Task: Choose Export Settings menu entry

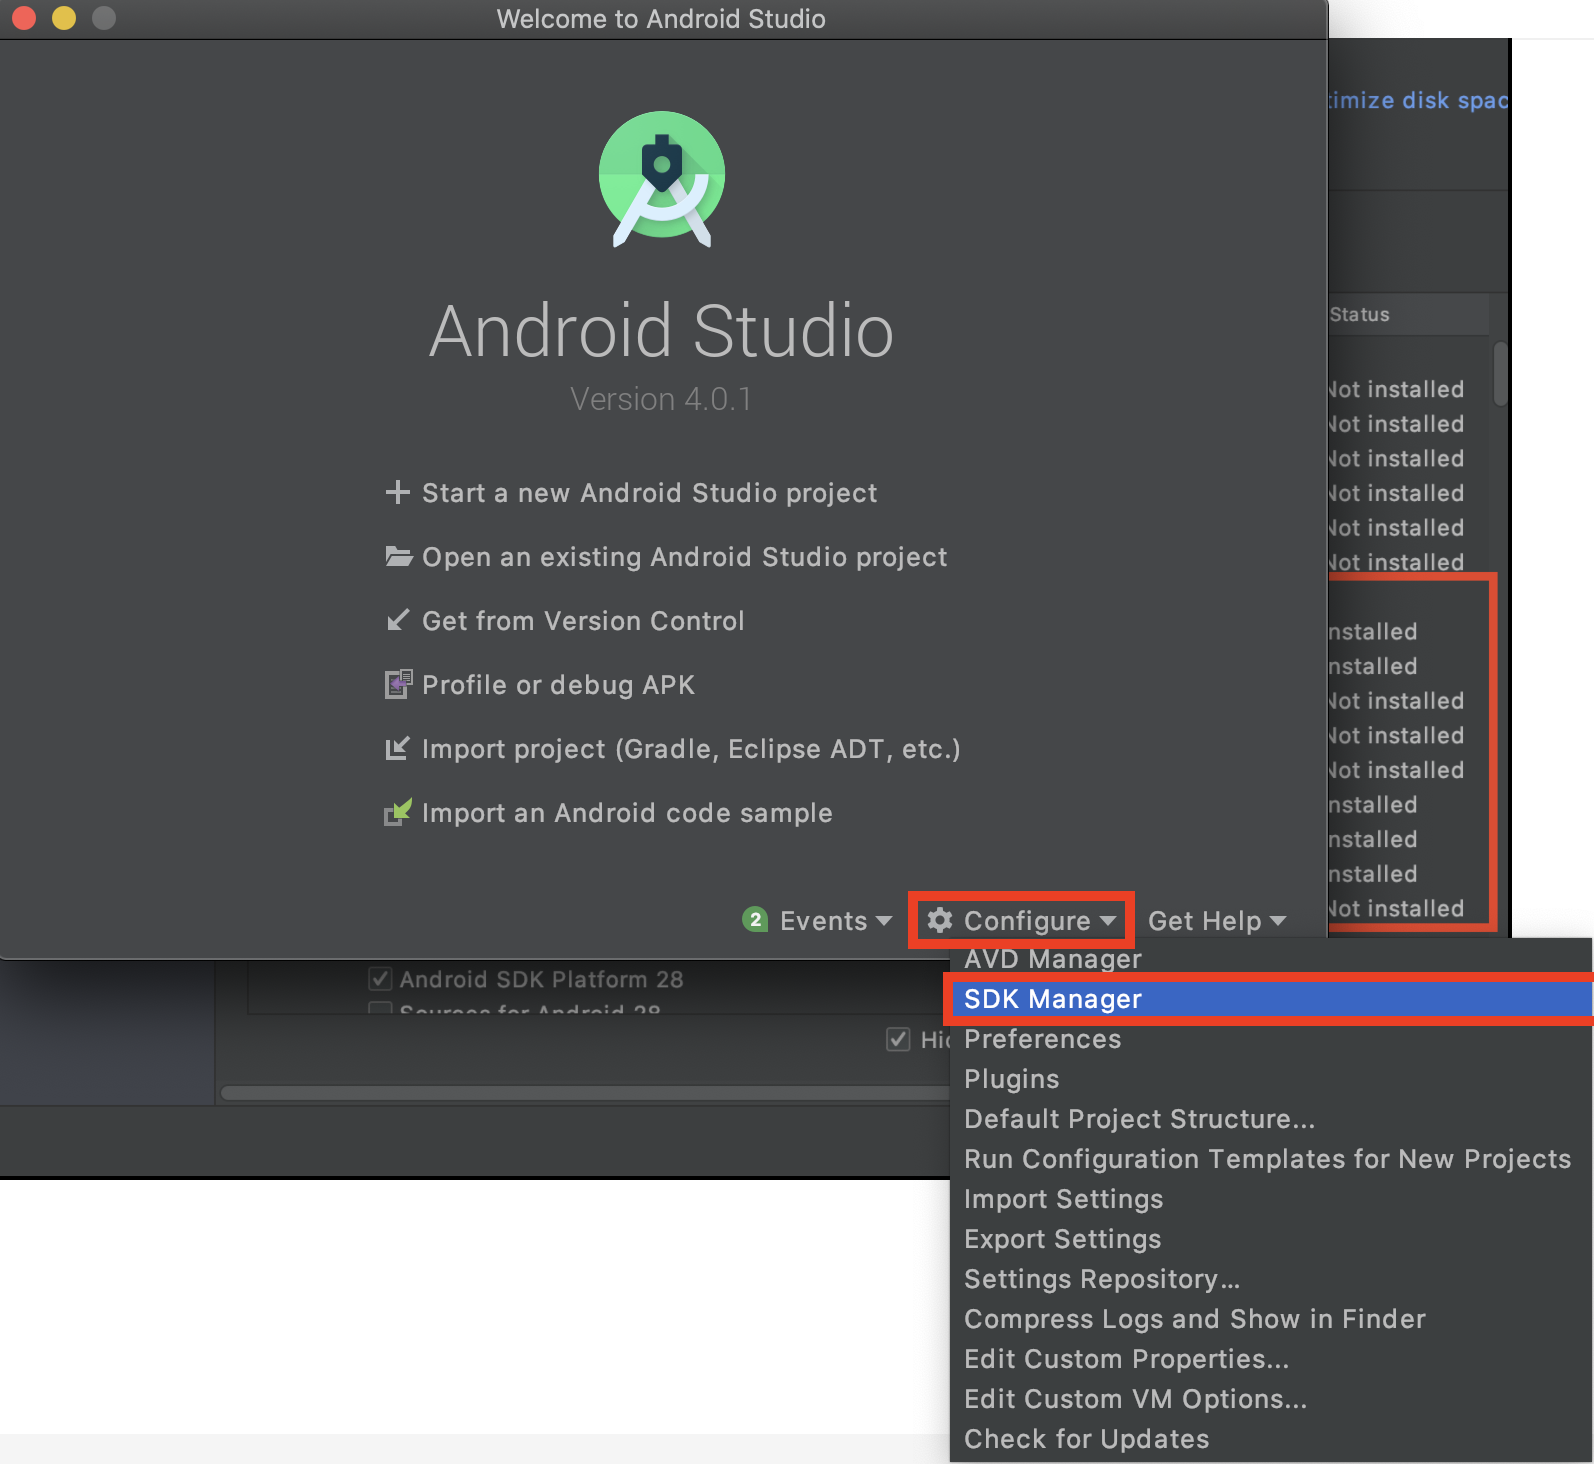Action: click(1270, 1239)
